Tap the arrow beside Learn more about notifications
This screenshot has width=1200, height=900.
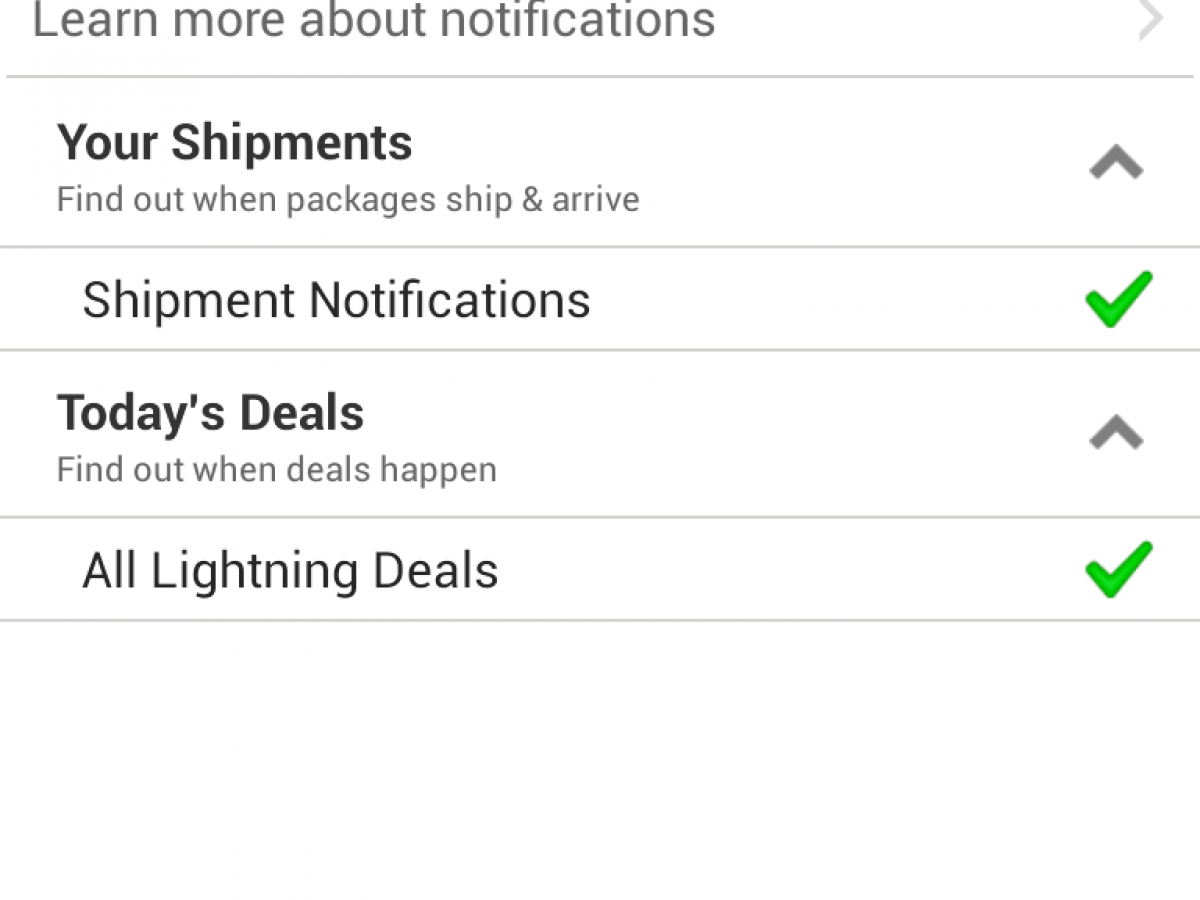click(x=1150, y=20)
